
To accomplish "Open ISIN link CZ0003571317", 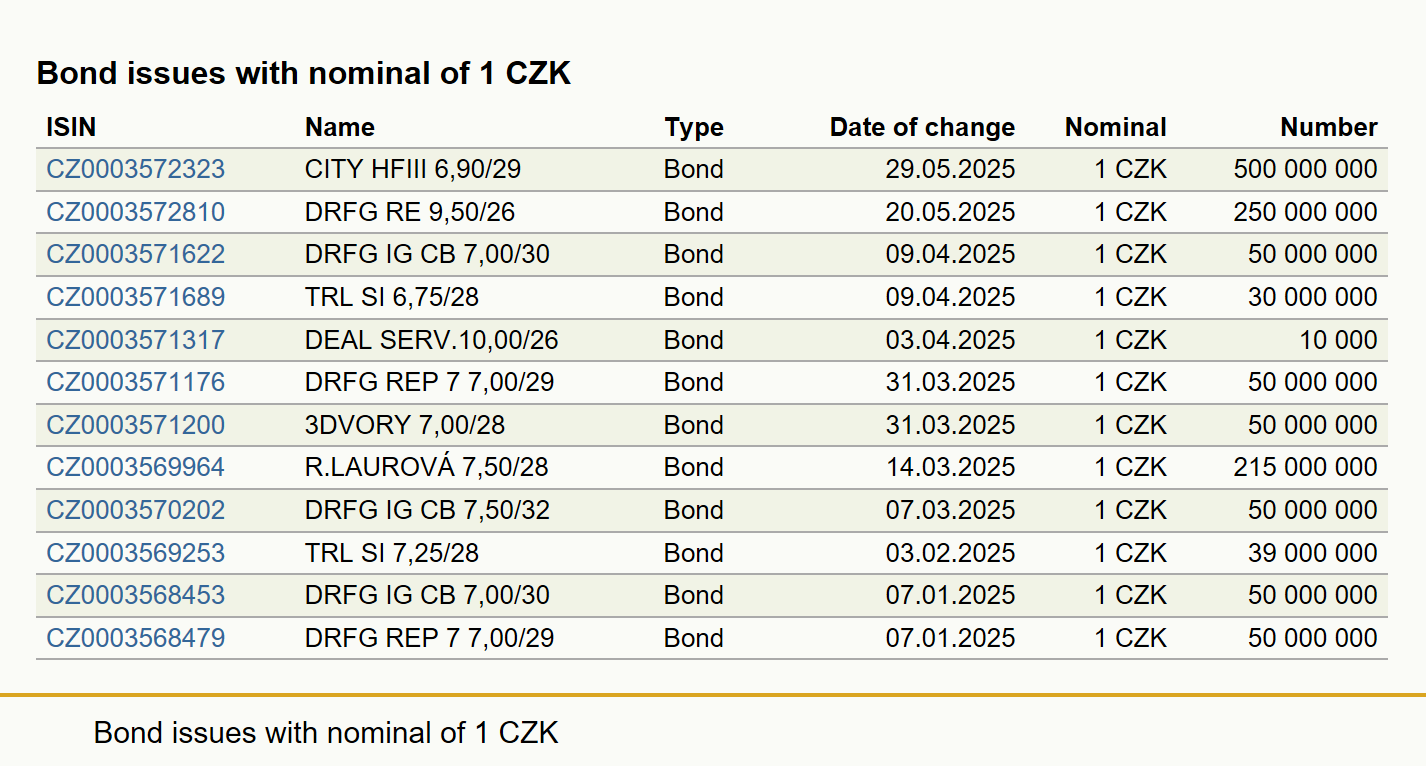I will tap(136, 340).
